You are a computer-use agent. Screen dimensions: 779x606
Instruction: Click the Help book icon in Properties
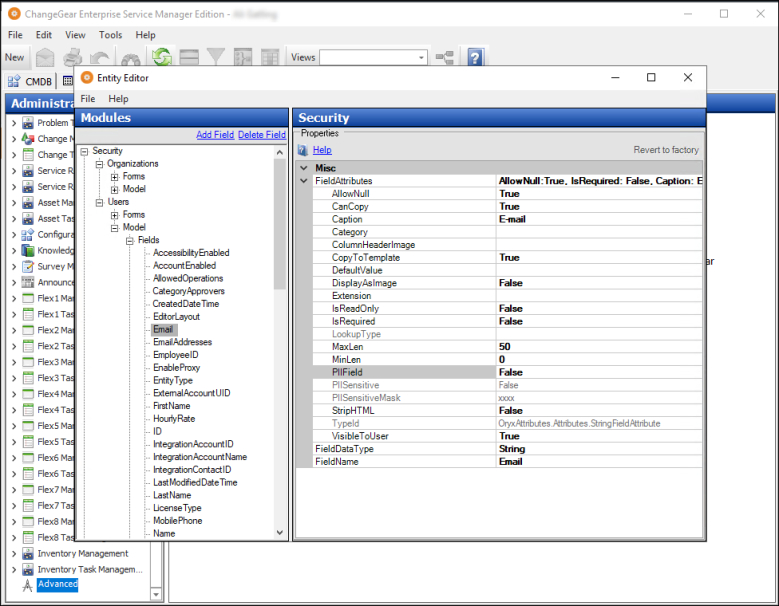tap(303, 150)
